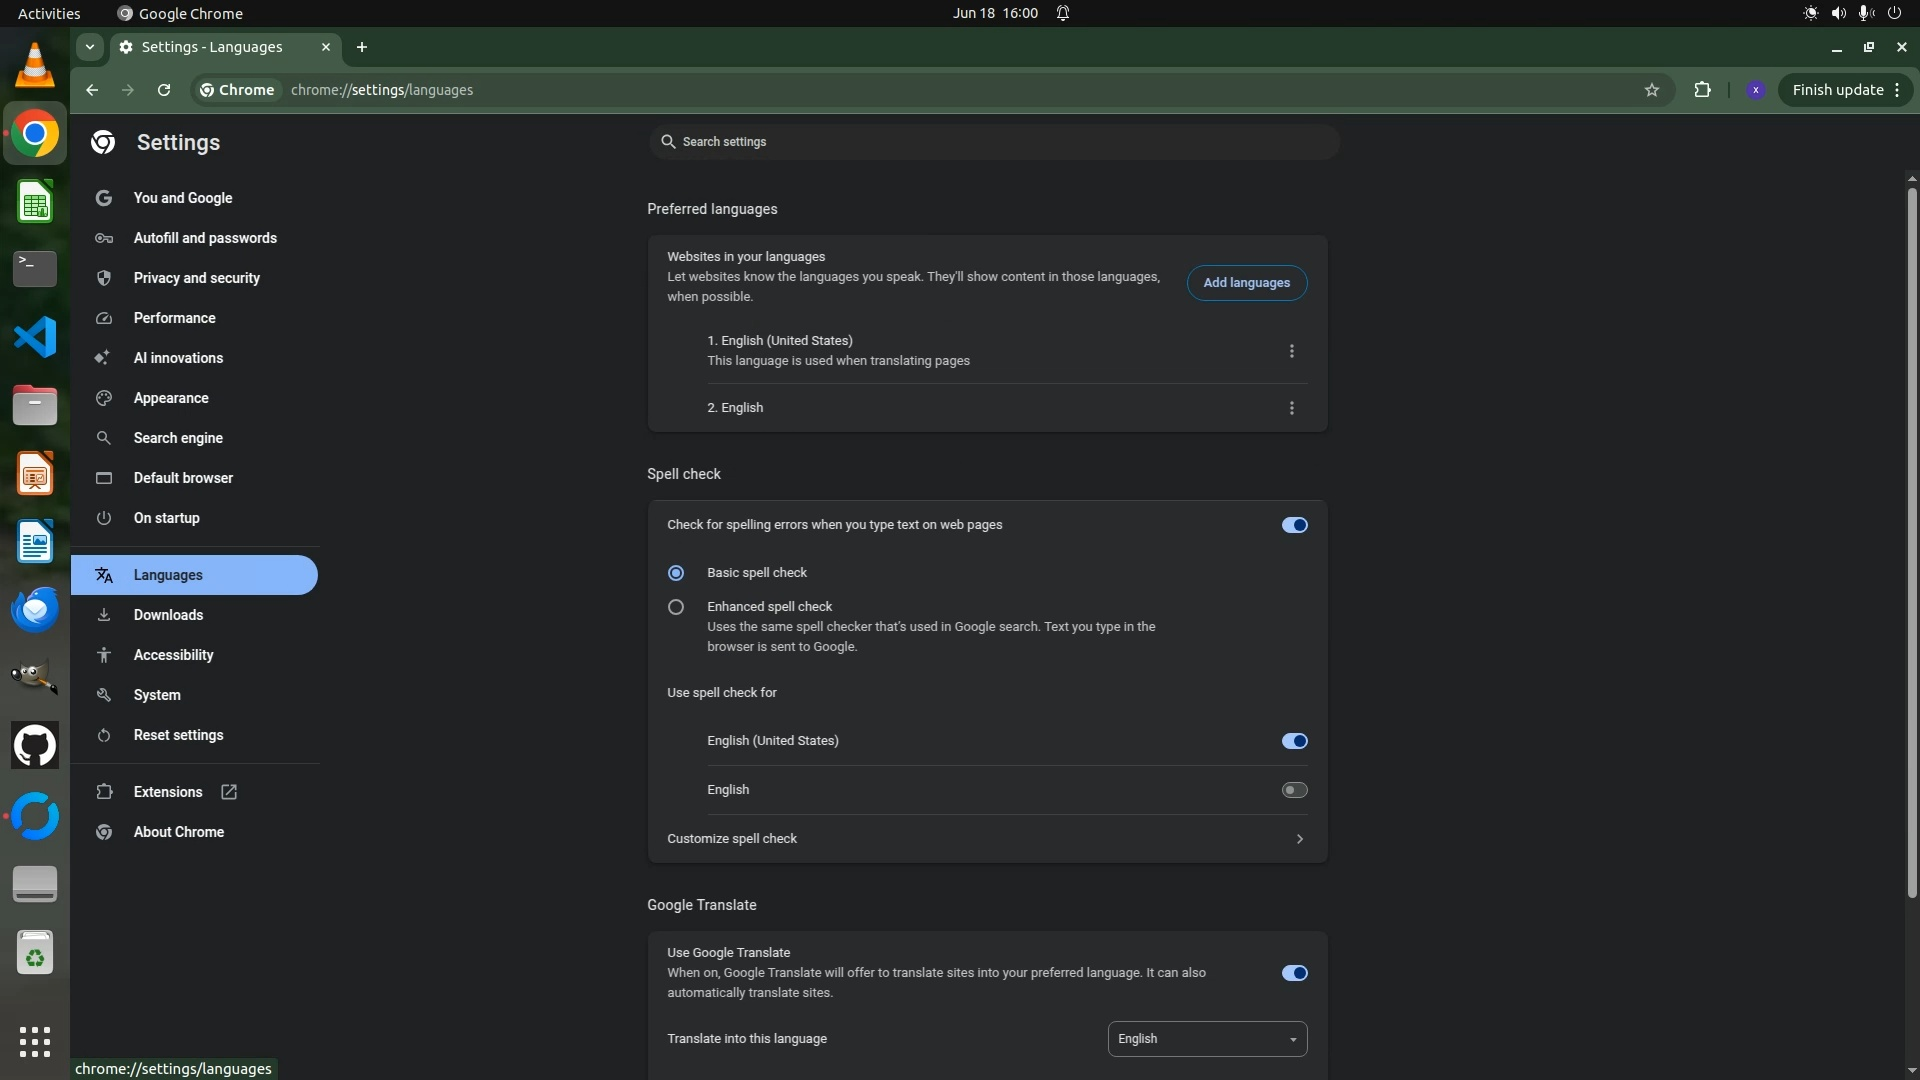
Task: Enable spell check for plain English
Action: coord(1294,790)
